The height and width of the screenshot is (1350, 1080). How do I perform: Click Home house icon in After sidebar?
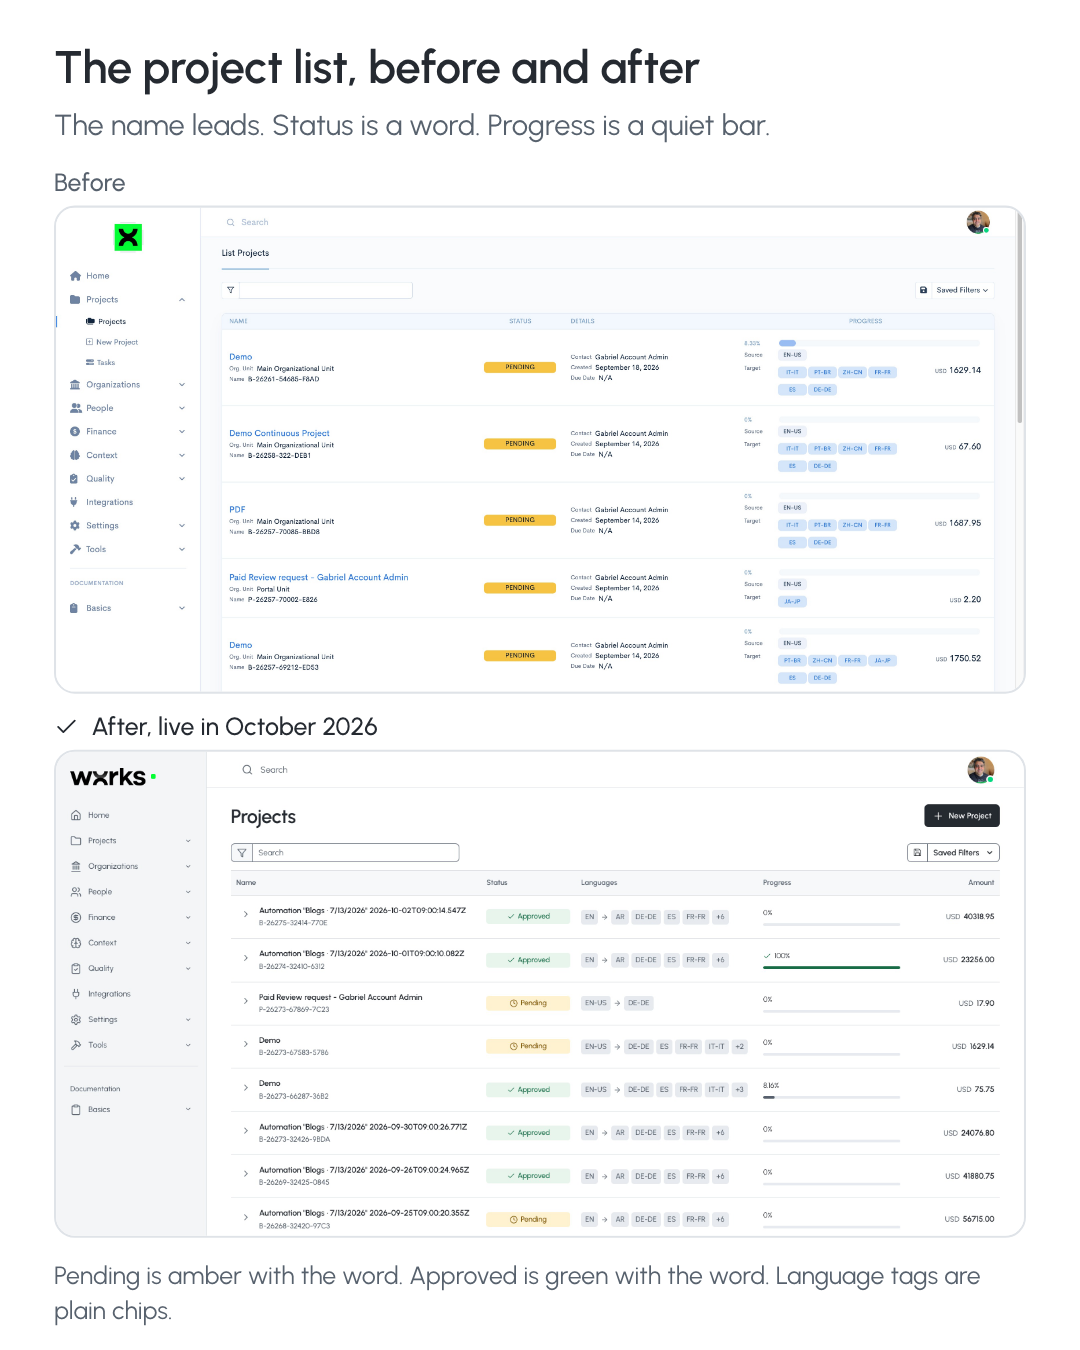pos(76,815)
